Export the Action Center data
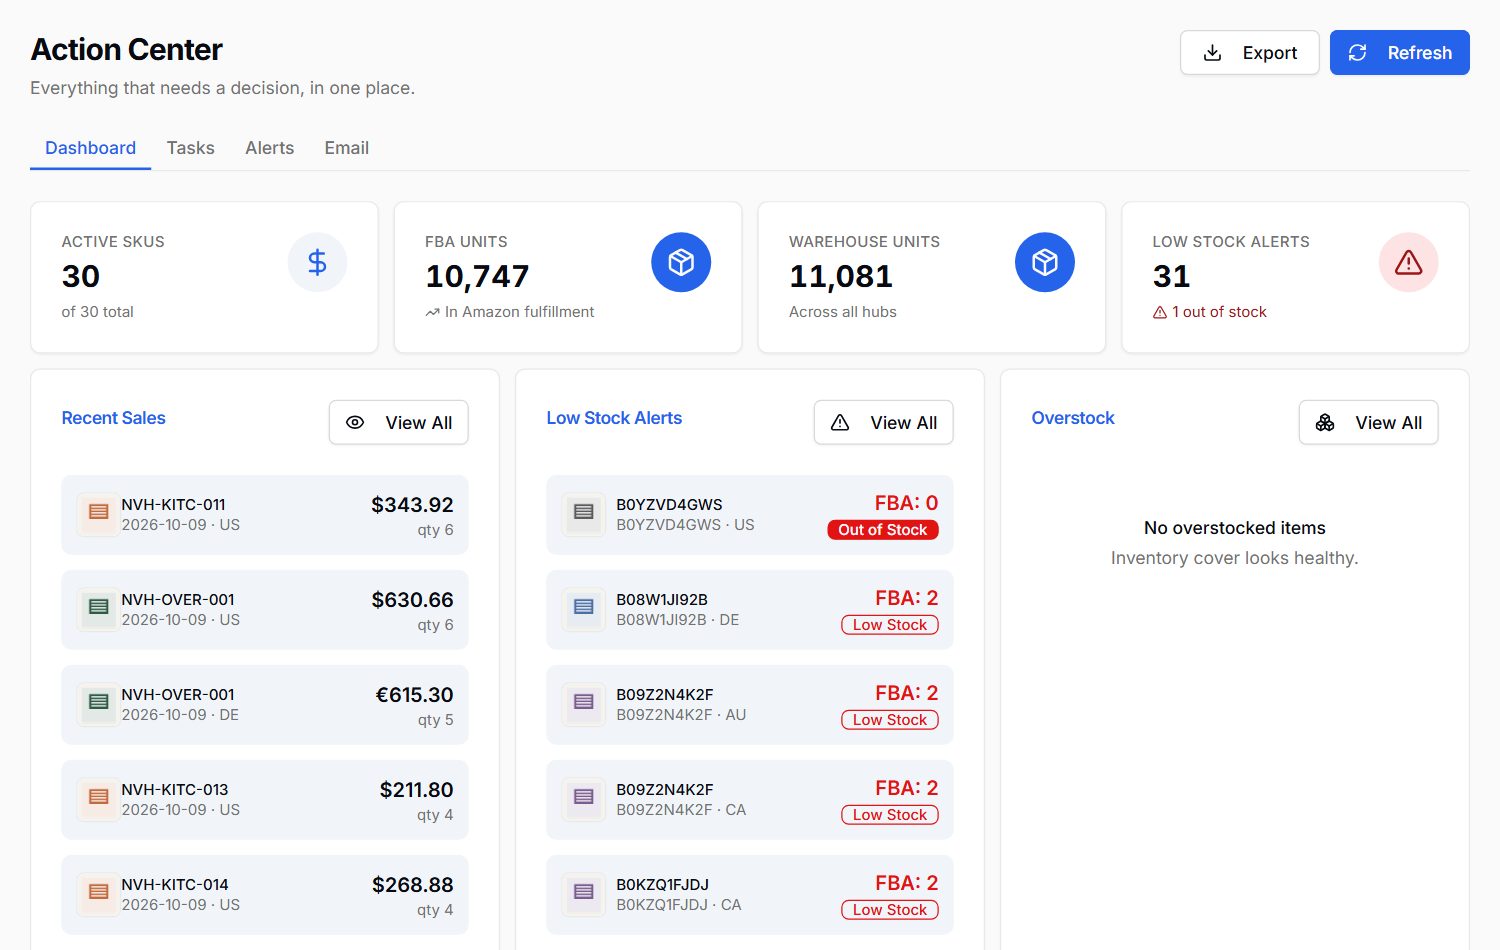 pos(1249,53)
